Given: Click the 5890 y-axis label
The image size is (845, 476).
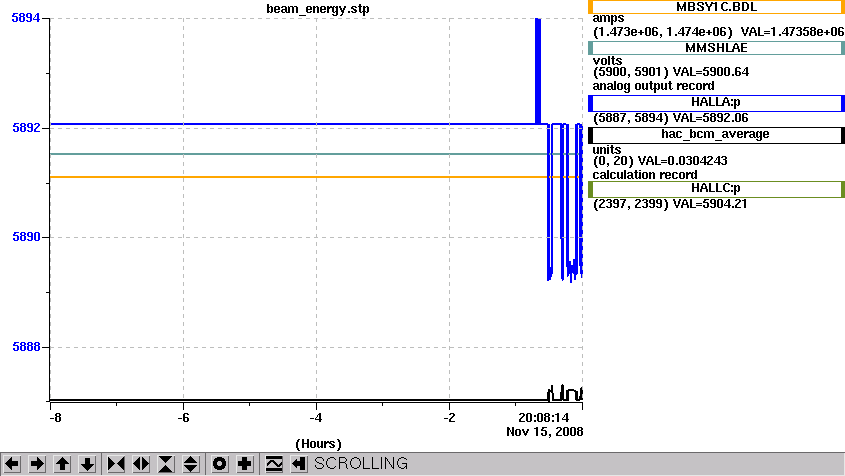Looking at the screenshot, I should click(x=26, y=237).
